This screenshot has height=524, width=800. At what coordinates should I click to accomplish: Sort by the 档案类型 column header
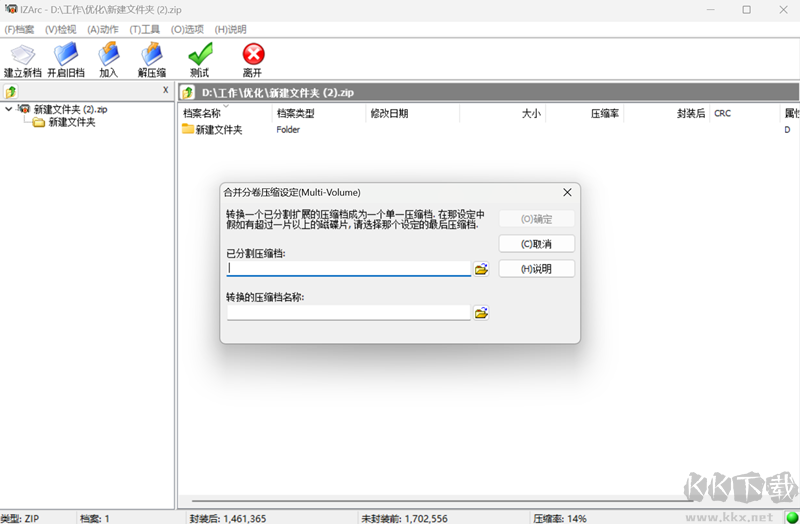click(x=319, y=113)
